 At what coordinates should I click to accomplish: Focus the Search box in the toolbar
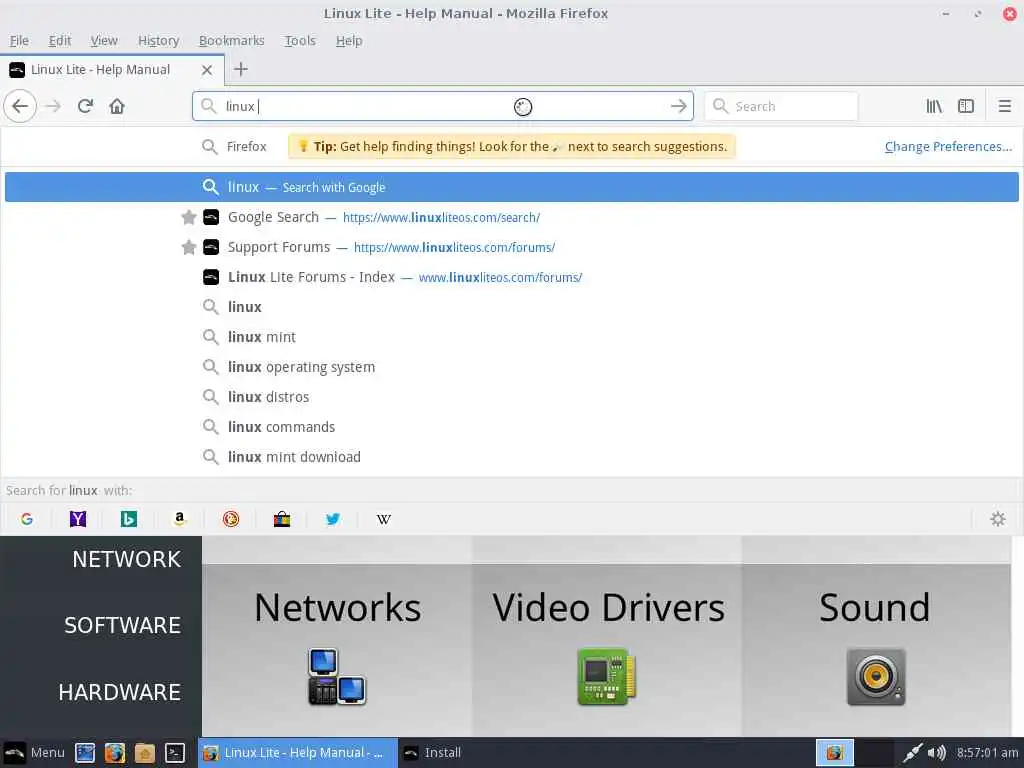[781, 106]
